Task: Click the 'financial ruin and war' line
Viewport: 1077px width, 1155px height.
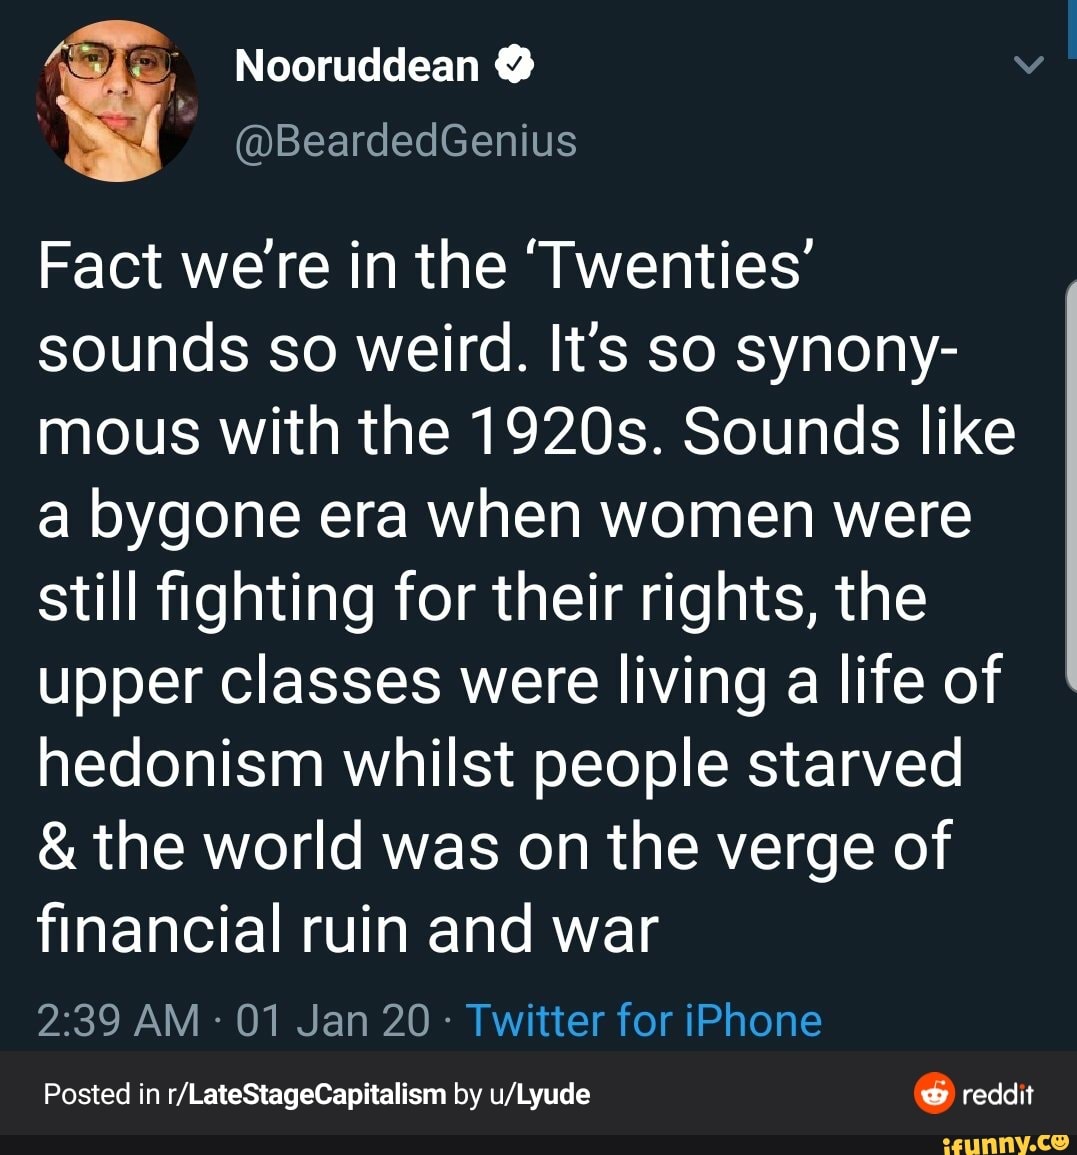Action: pos(348,930)
